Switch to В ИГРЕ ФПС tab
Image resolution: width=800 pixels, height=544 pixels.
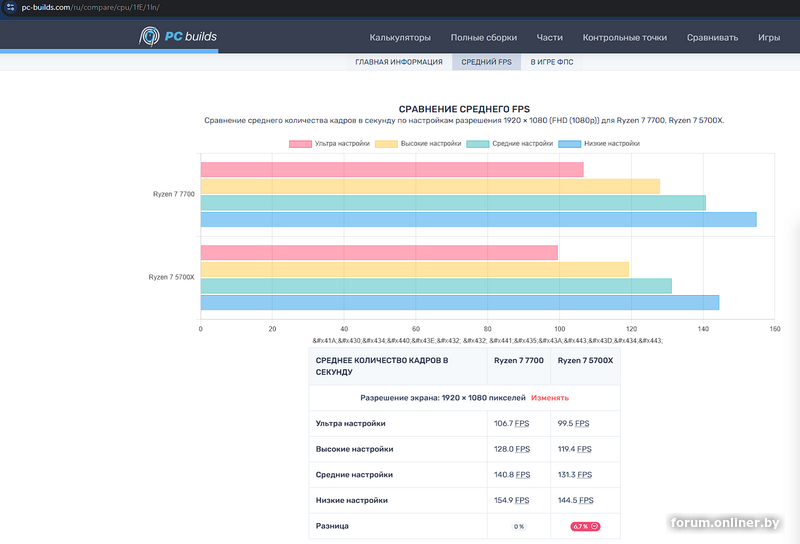pos(553,62)
